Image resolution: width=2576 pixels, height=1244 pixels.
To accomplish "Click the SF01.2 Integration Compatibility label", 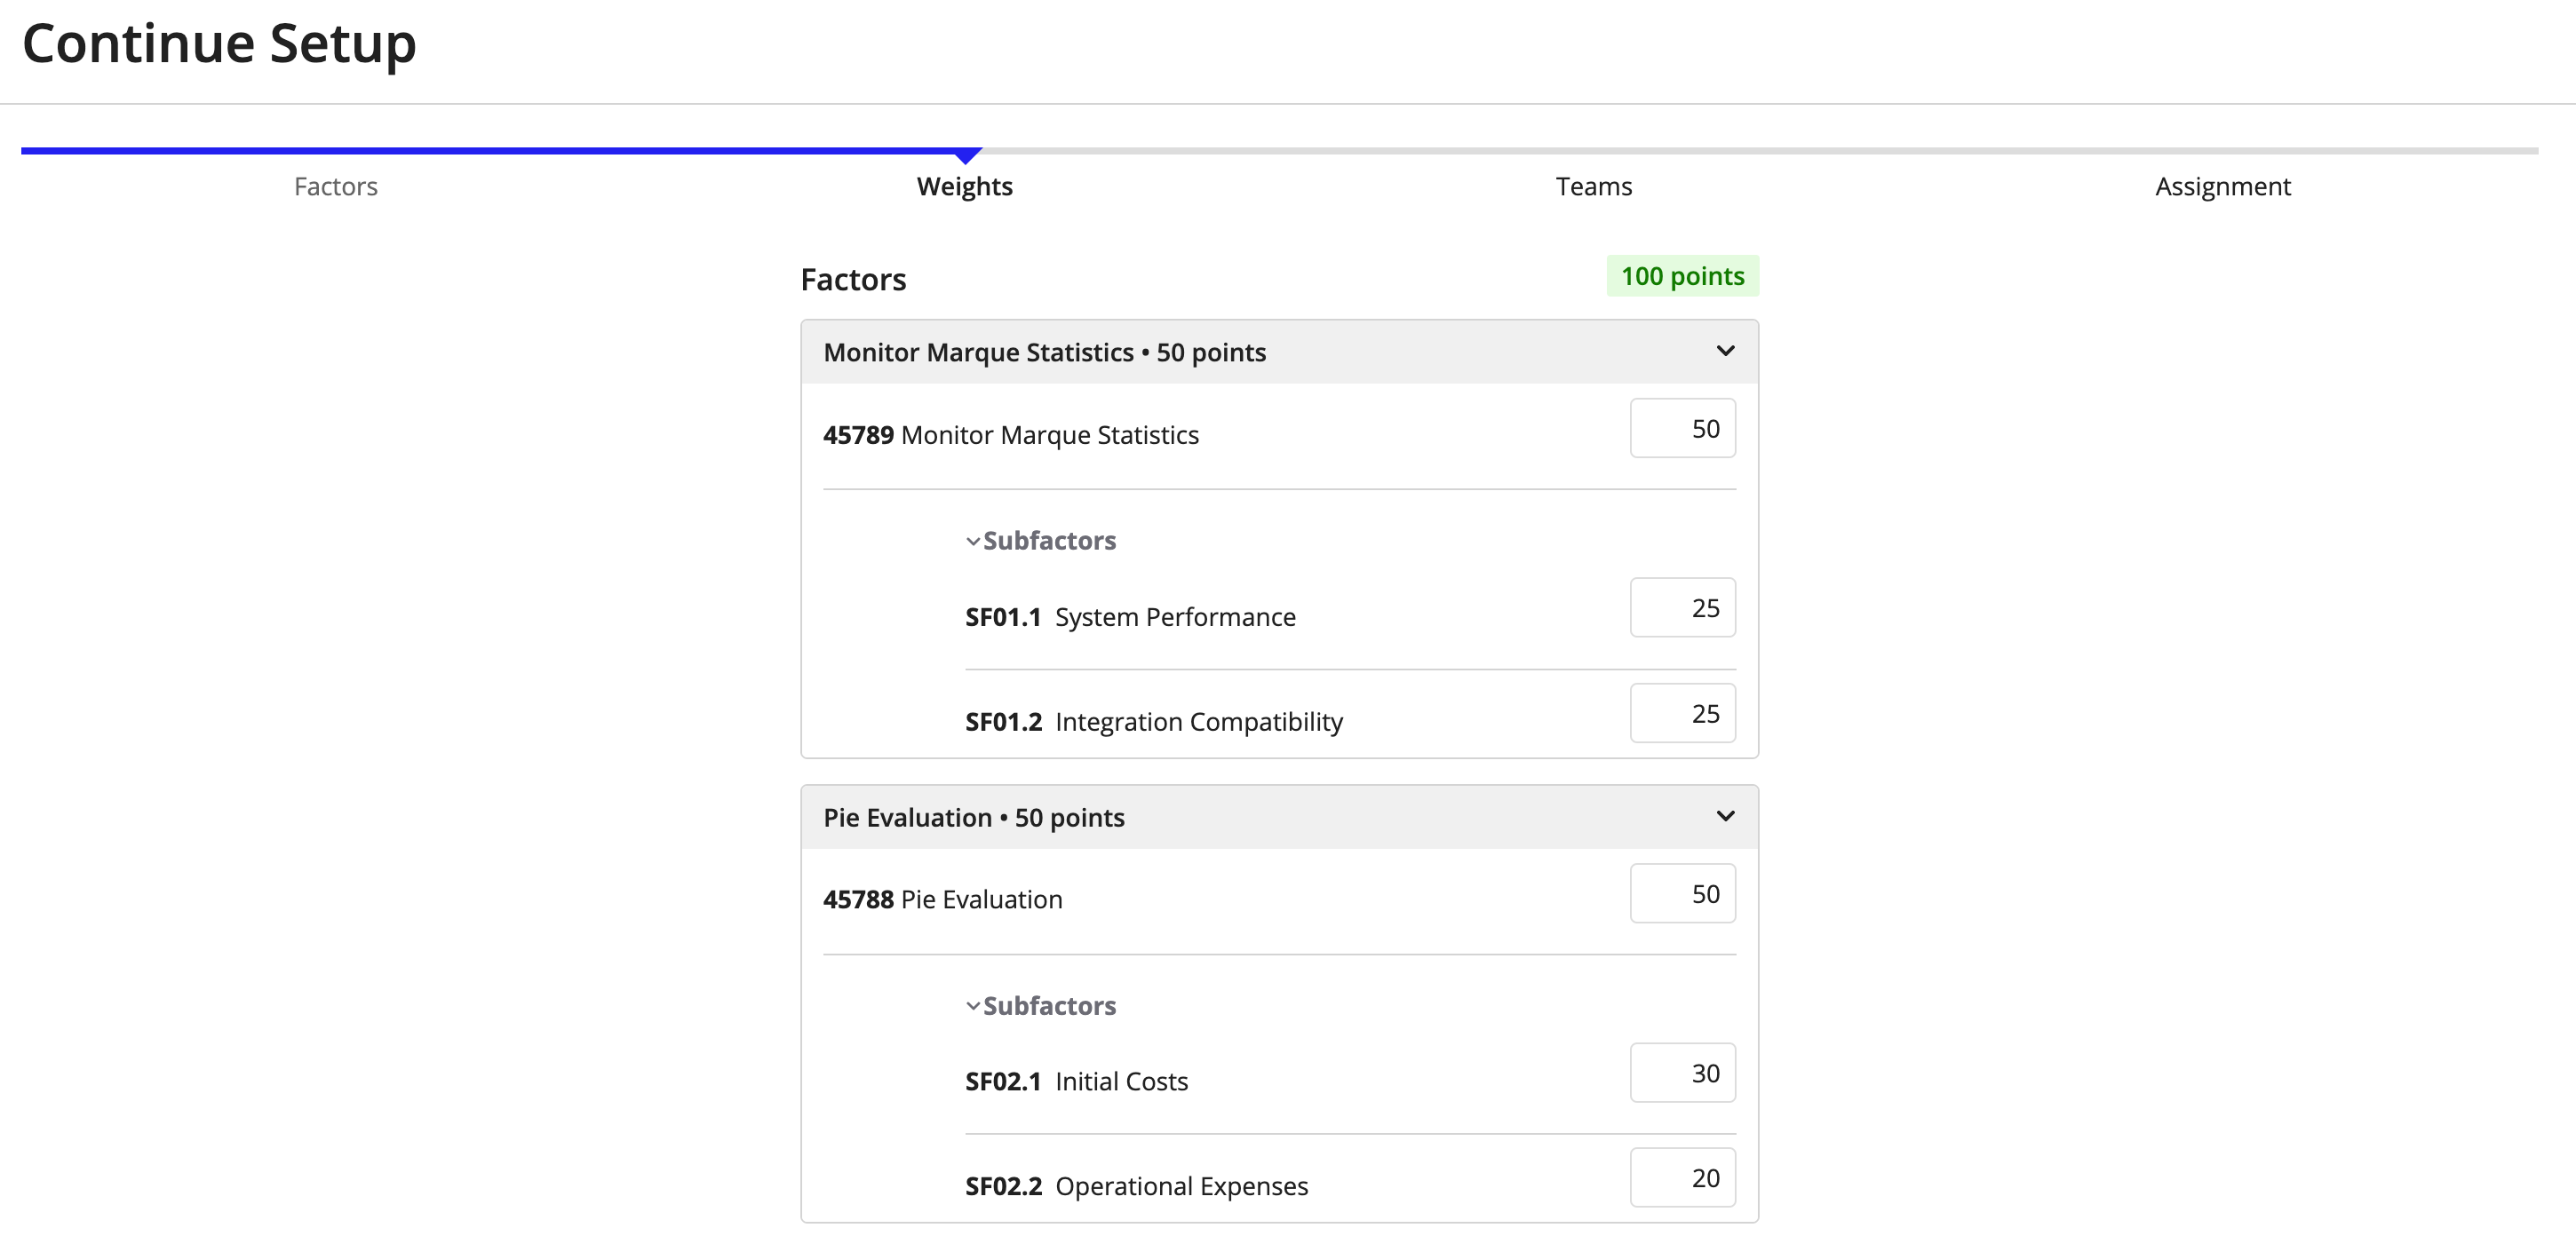I will (1153, 722).
